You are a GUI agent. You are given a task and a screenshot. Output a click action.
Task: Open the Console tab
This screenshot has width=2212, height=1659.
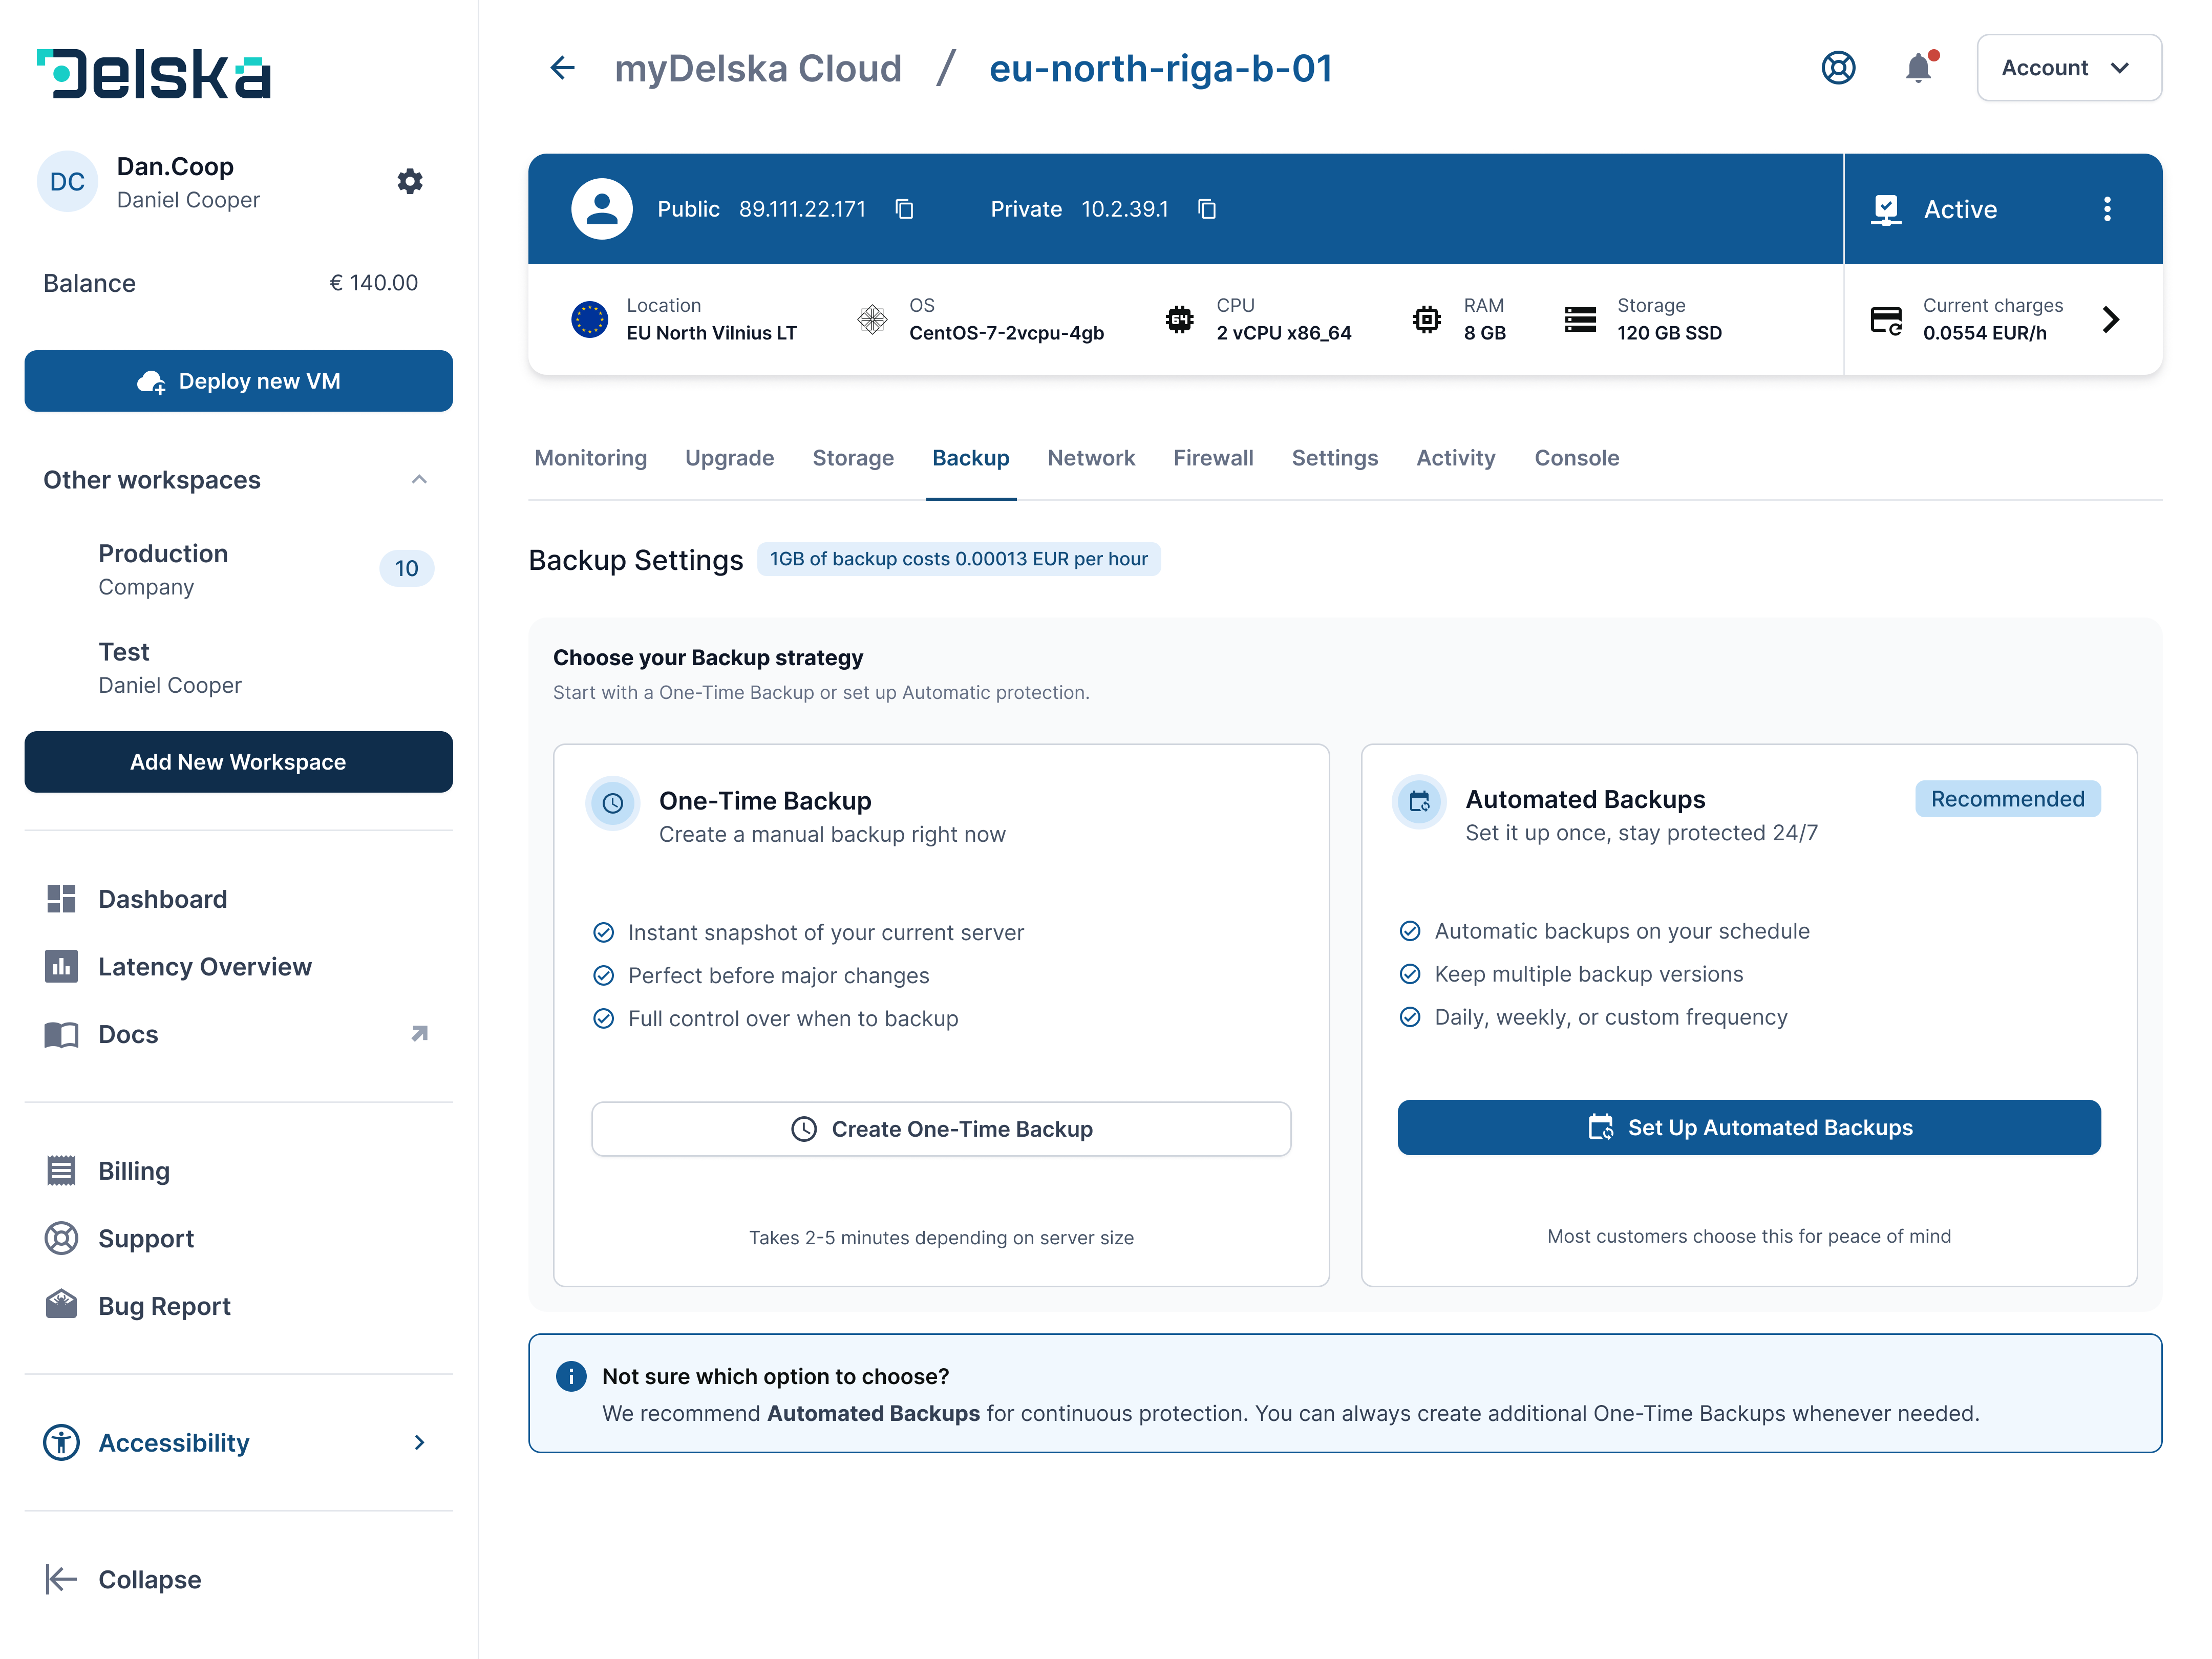[x=1576, y=458]
